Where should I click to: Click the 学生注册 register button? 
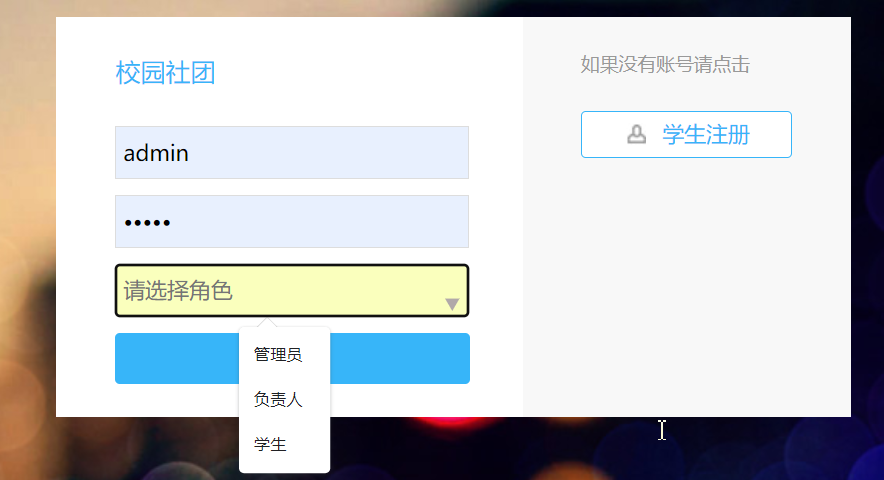[x=686, y=134]
